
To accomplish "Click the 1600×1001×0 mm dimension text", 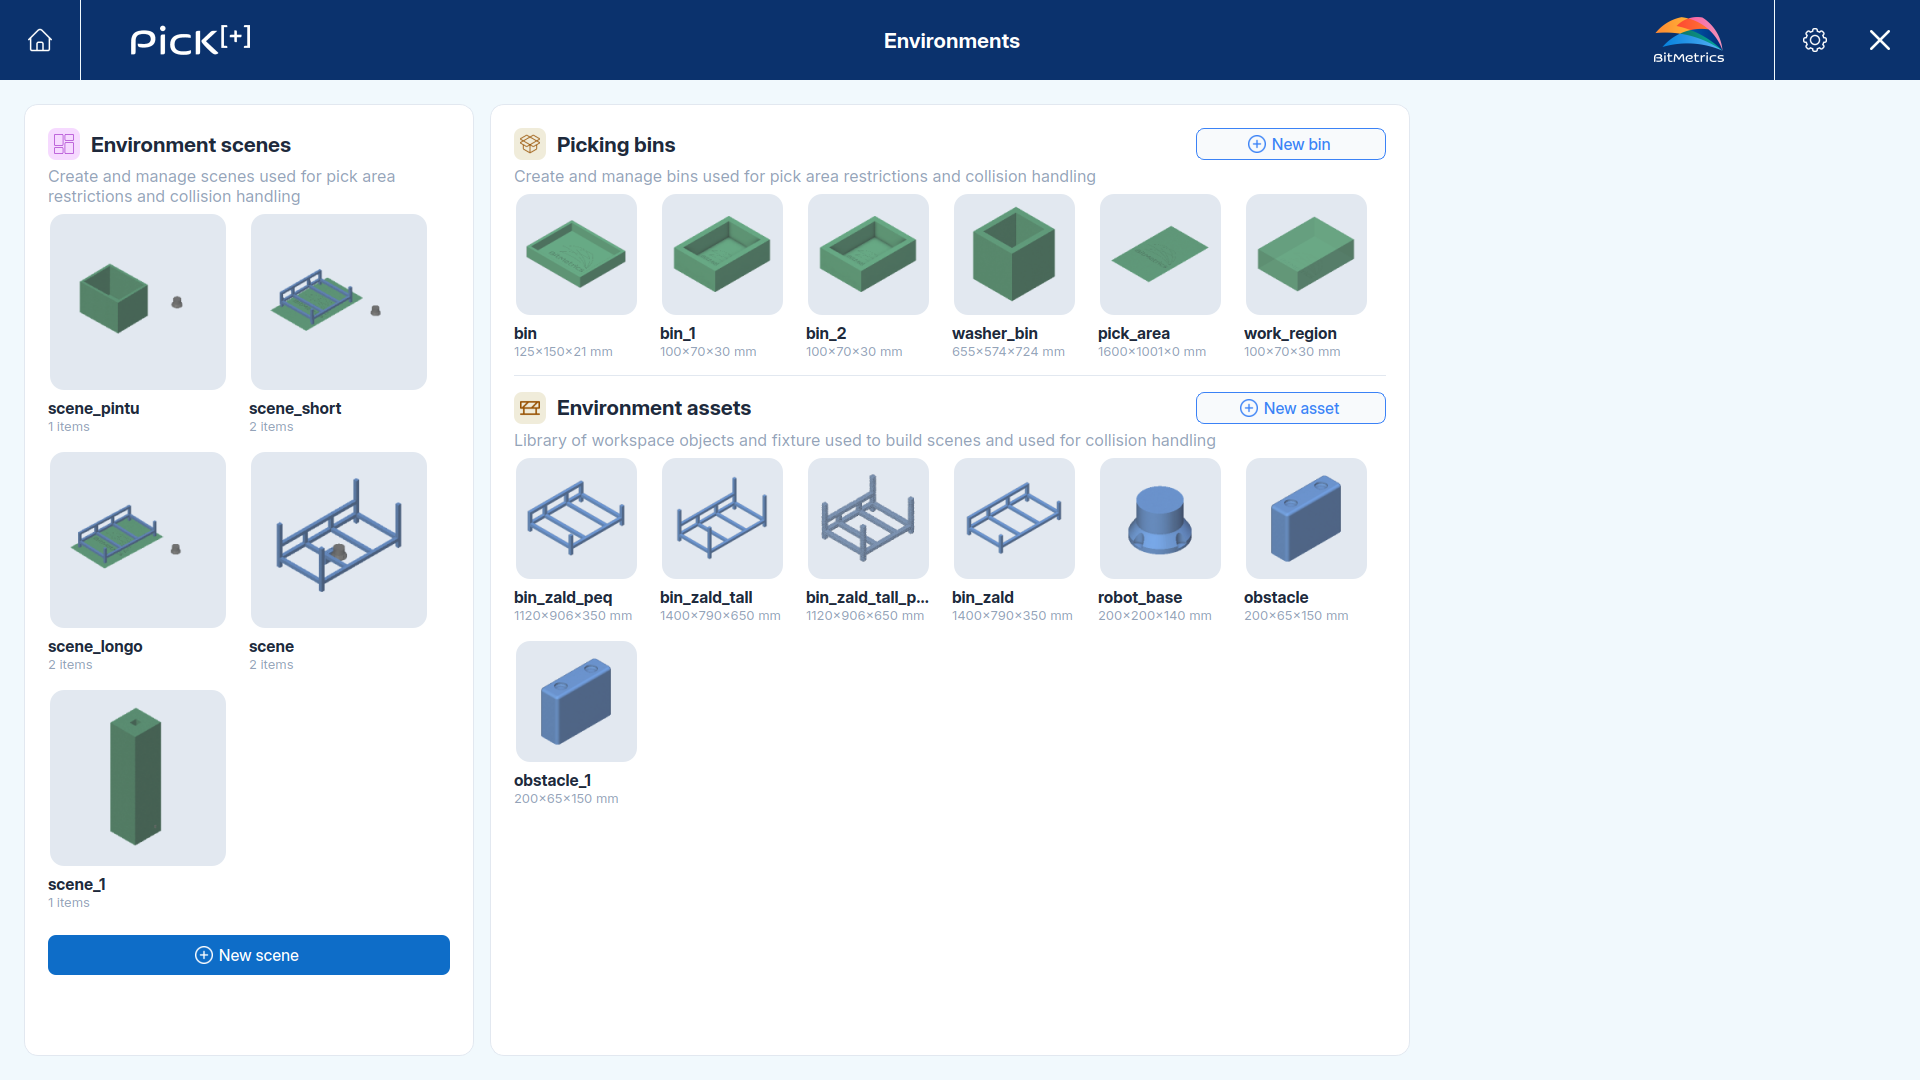I will pos(1152,352).
